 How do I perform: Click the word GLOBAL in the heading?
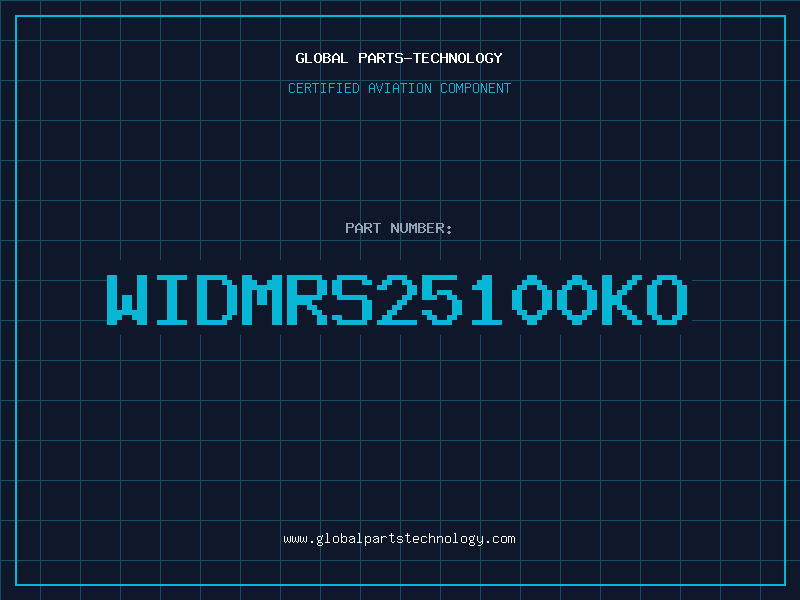(321, 58)
